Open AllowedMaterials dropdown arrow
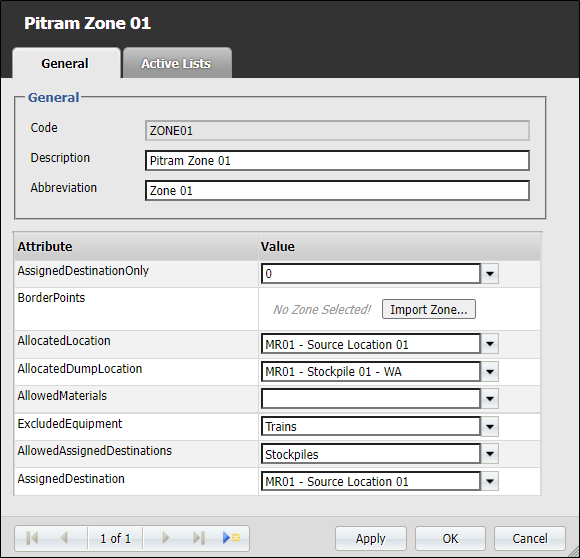Image resolution: width=580 pixels, height=558 pixels. (x=490, y=399)
